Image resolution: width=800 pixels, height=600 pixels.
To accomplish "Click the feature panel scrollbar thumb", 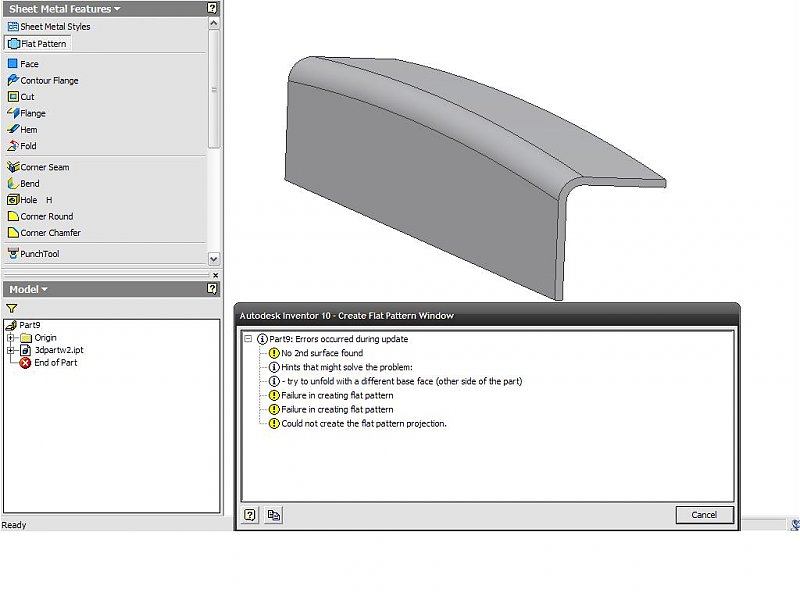I will point(214,89).
